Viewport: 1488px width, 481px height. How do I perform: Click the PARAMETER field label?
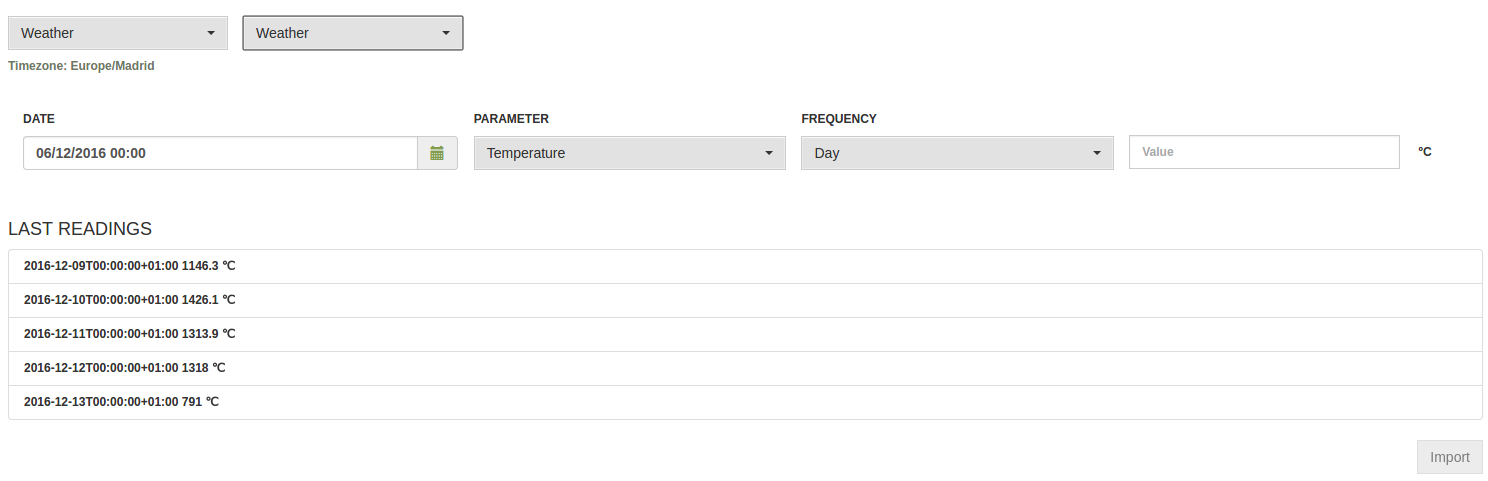click(x=511, y=119)
